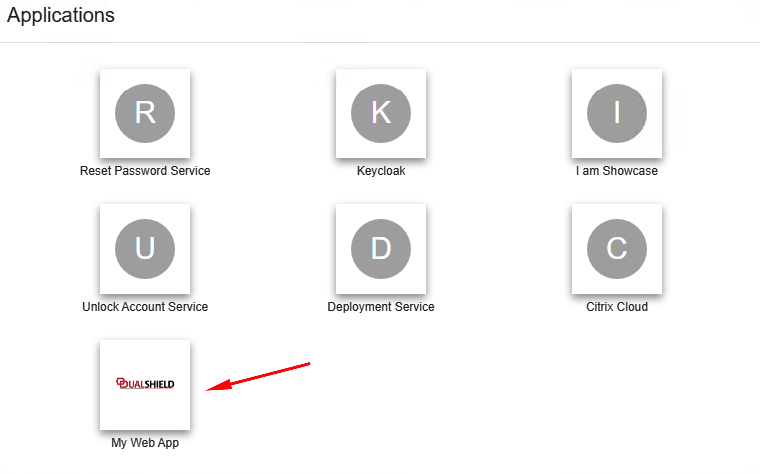Launch Citrix Cloud from its C icon
This screenshot has width=760, height=474.
click(617, 249)
